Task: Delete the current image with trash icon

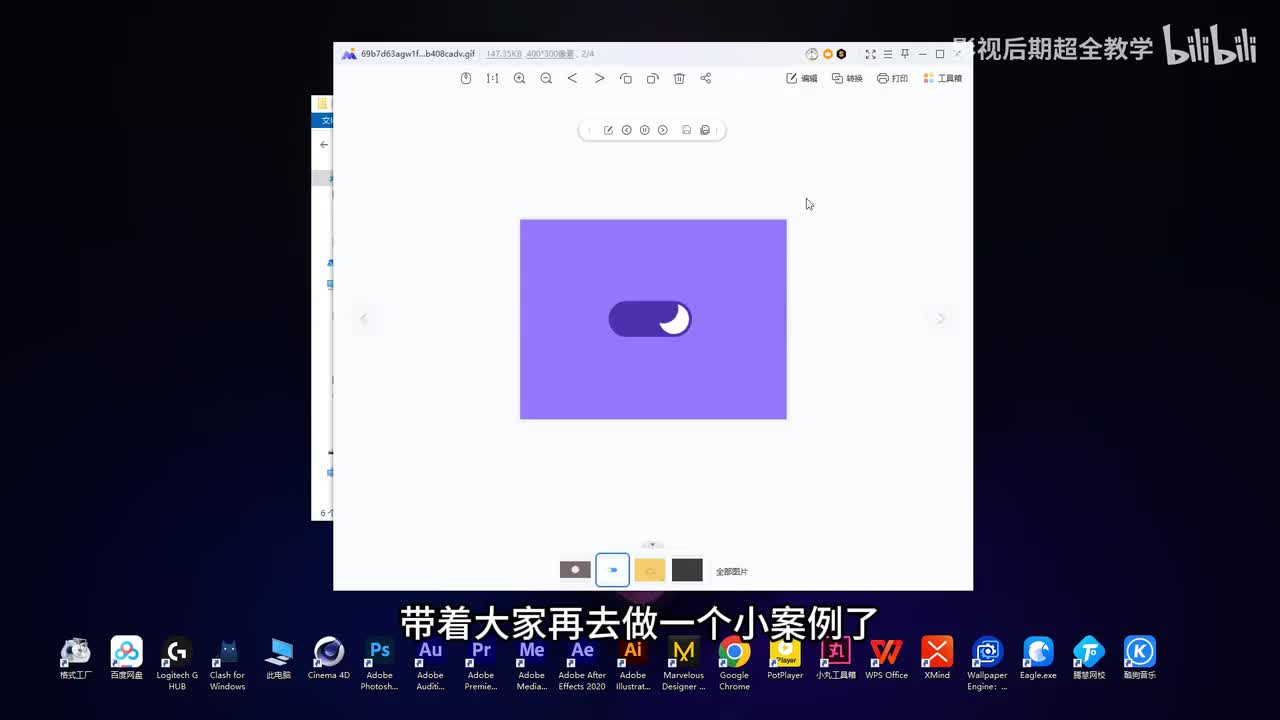Action: pos(679,78)
